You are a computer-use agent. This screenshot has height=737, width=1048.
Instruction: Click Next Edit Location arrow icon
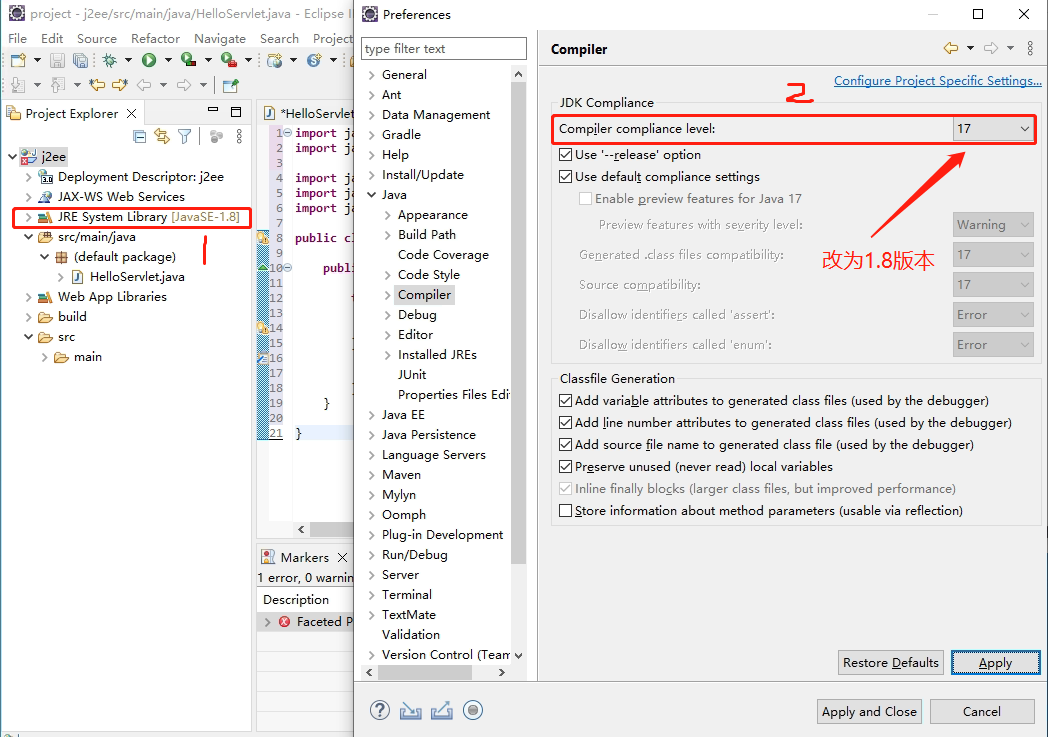(x=120, y=85)
